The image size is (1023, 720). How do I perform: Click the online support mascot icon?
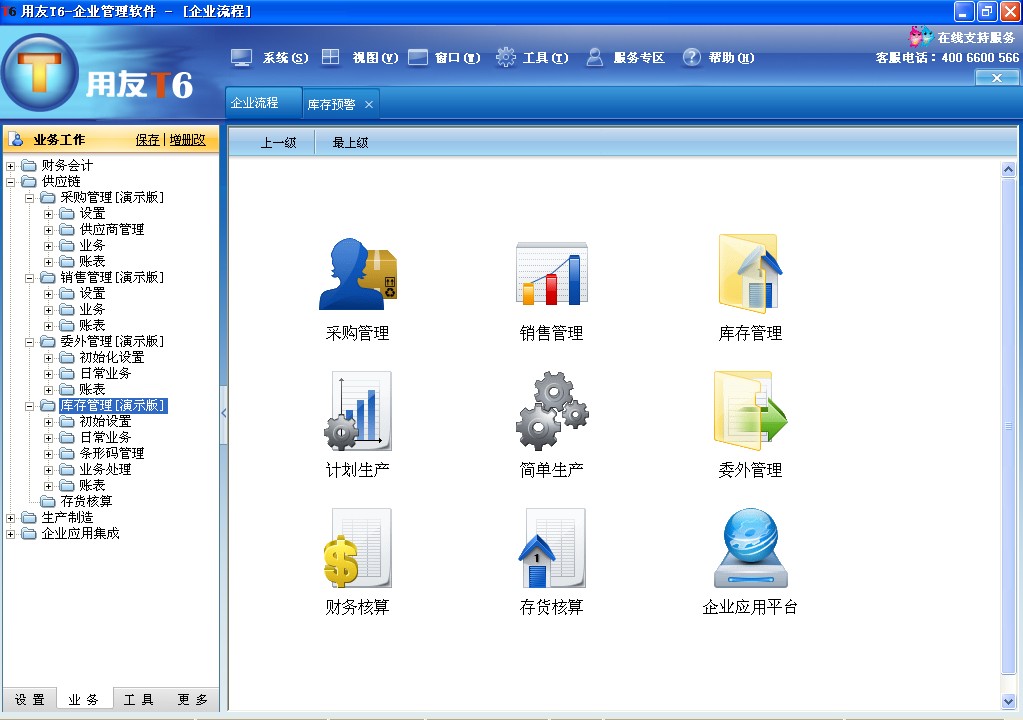coord(920,36)
